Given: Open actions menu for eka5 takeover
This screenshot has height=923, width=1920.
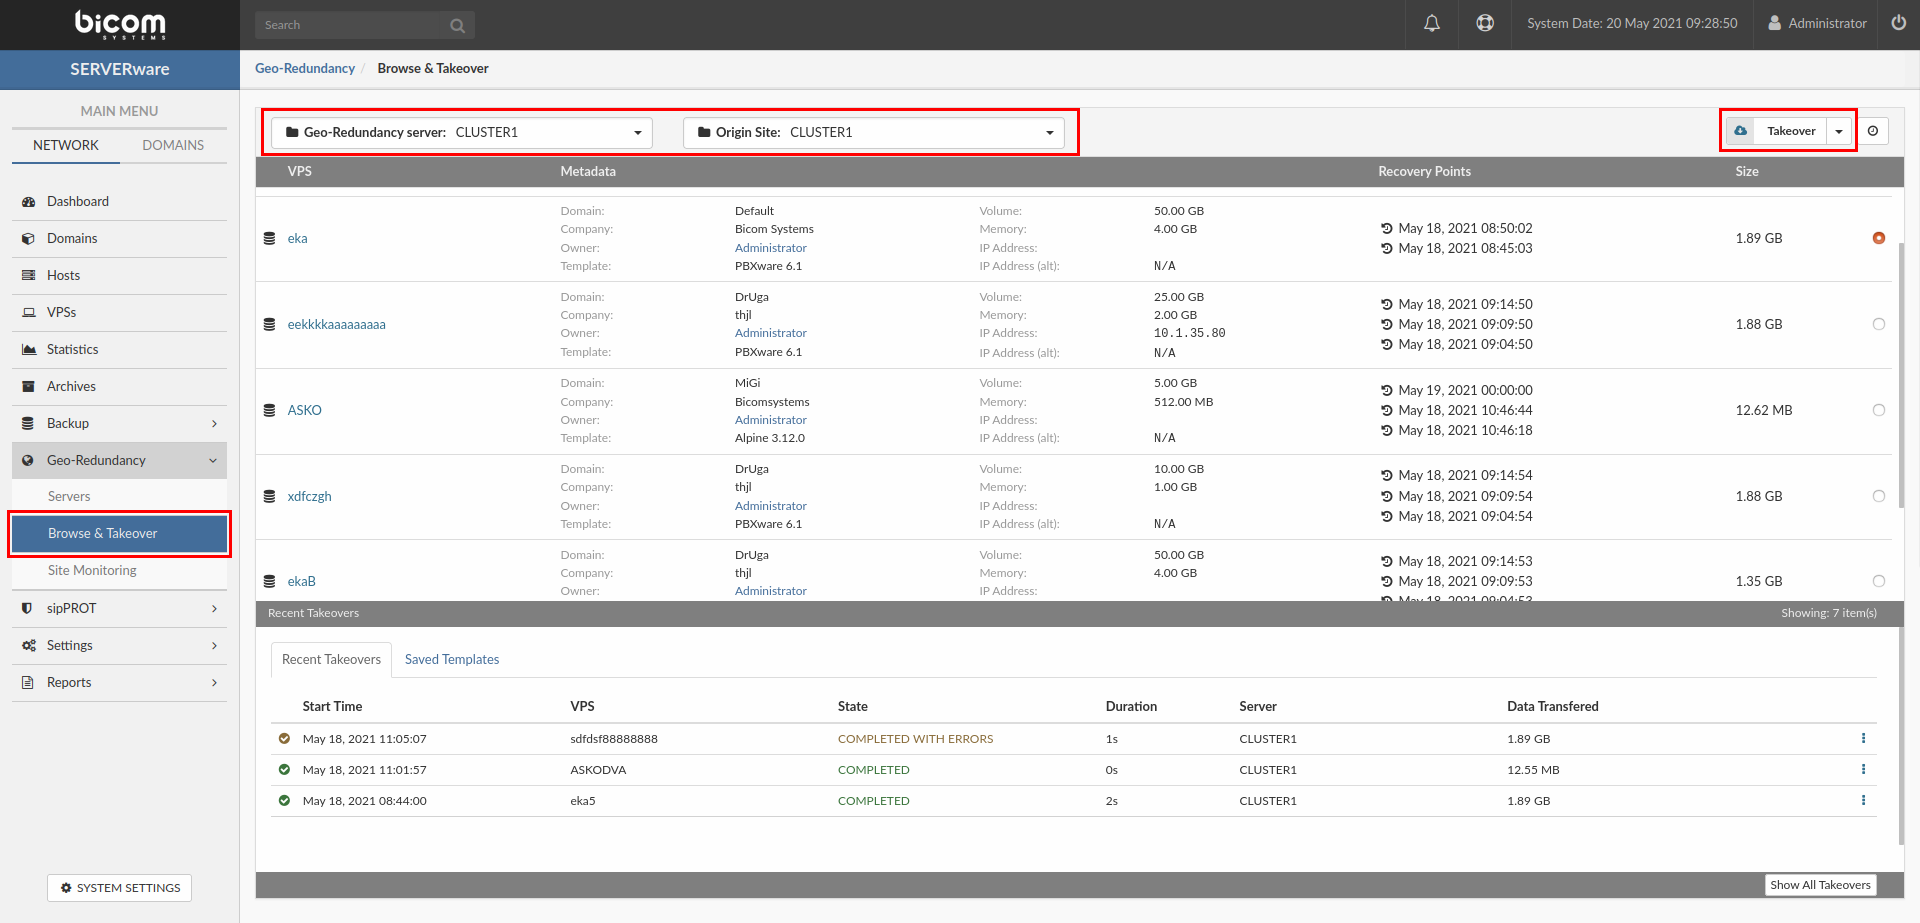Looking at the screenshot, I should pos(1863,801).
